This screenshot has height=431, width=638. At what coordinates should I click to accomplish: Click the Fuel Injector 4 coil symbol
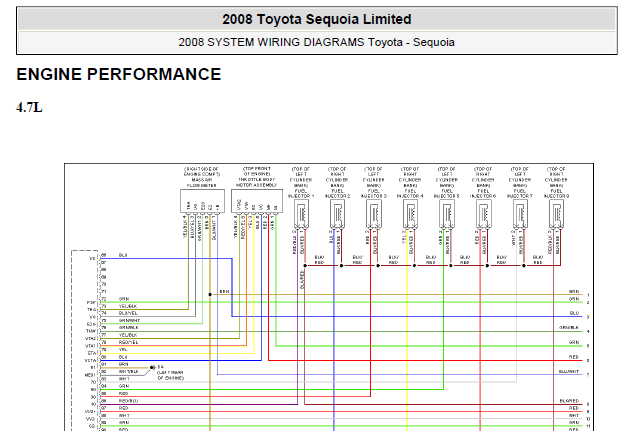pos(411,214)
